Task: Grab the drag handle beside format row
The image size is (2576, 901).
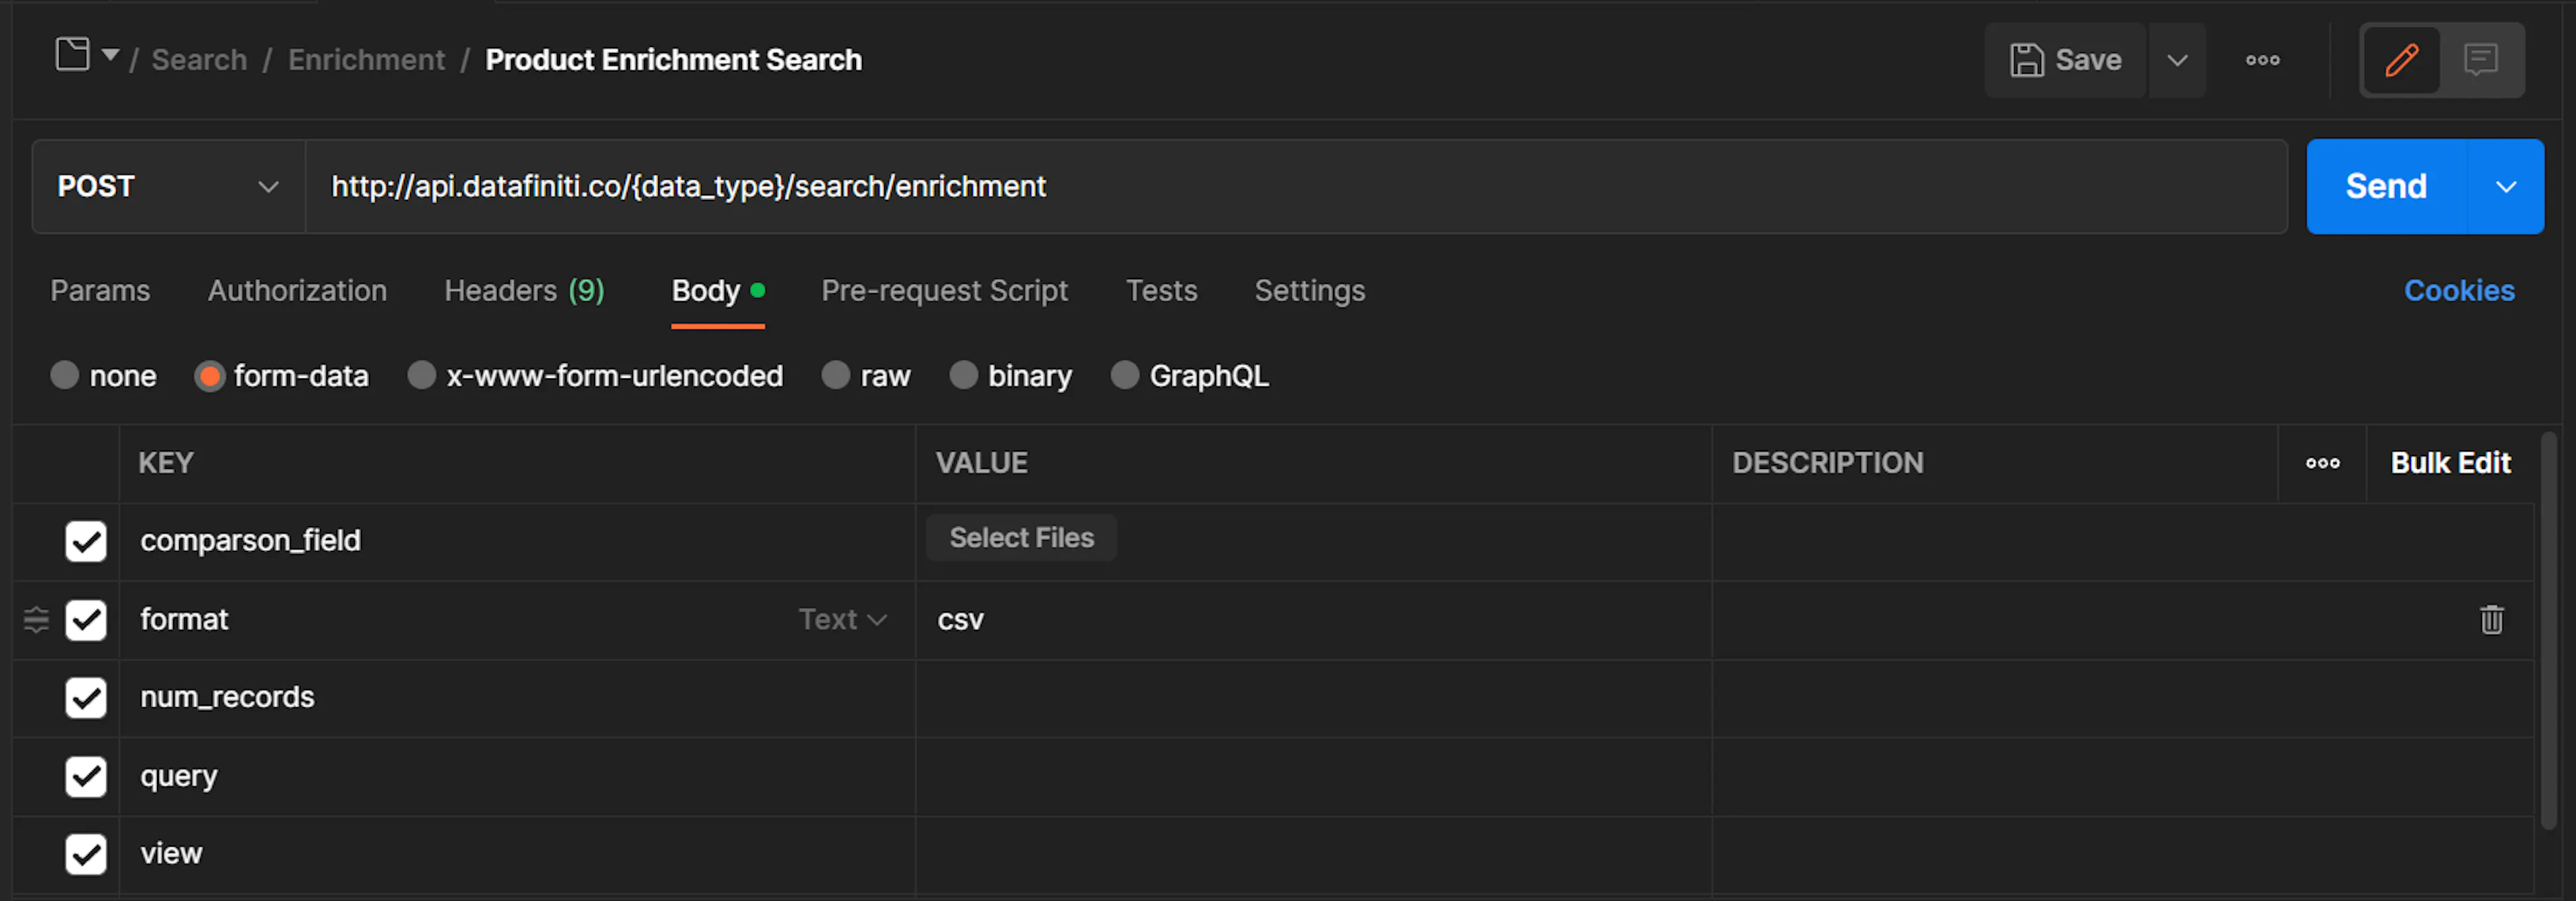Action: [x=36, y=620]
